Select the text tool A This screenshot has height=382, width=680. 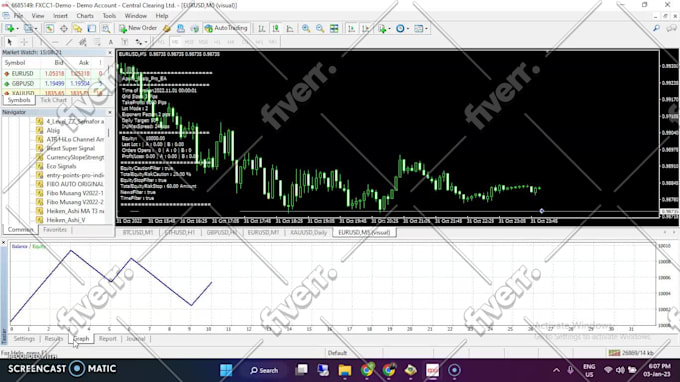pos(111,42)
